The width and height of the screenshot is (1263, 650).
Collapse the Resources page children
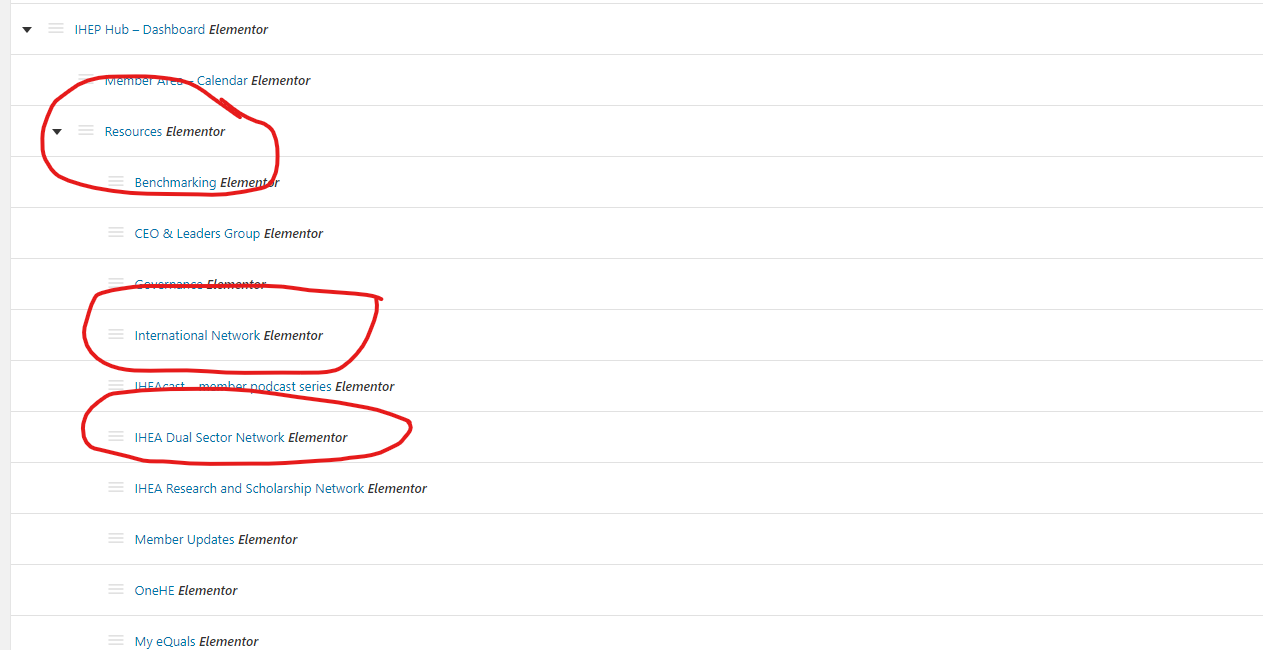click(57, 132)
